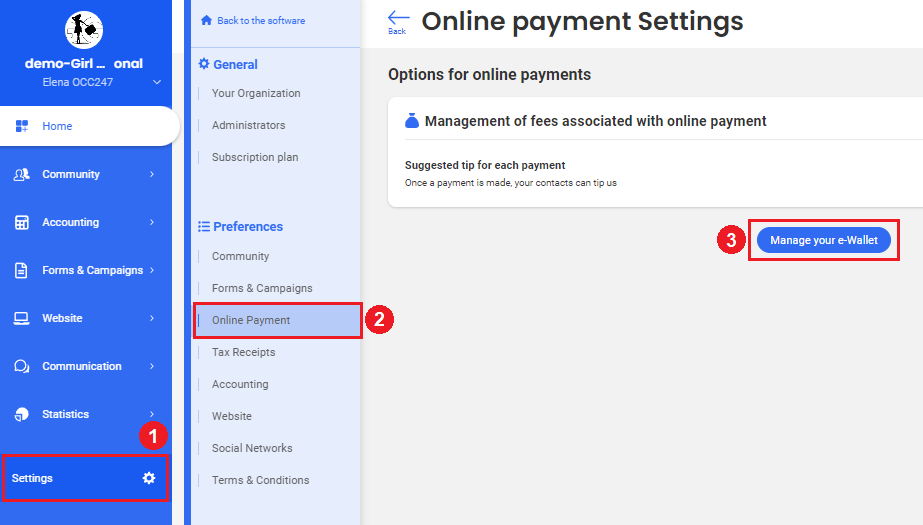Viewport: 923px width, 525px height.
Task: Click the Accounting calculator icon
Action: pos(22,222)
